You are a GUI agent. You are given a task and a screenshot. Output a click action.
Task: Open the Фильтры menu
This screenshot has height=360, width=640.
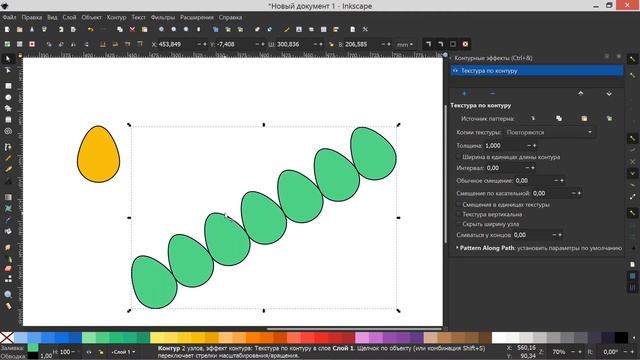coord(162,17)
